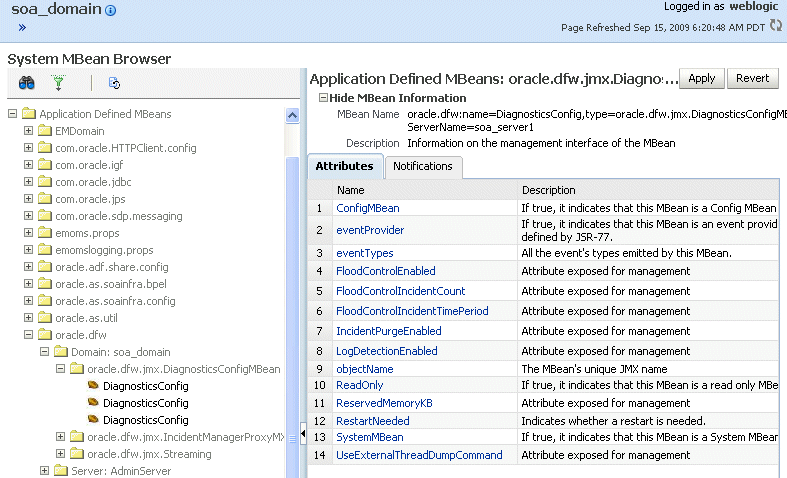
Task: Expand the com.oracle.sdp.messaging node
Action: (29, 216)
